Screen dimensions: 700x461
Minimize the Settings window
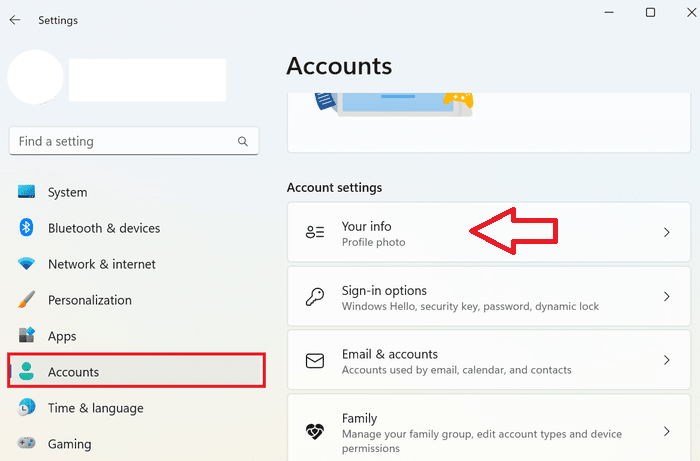click(609, 12)
